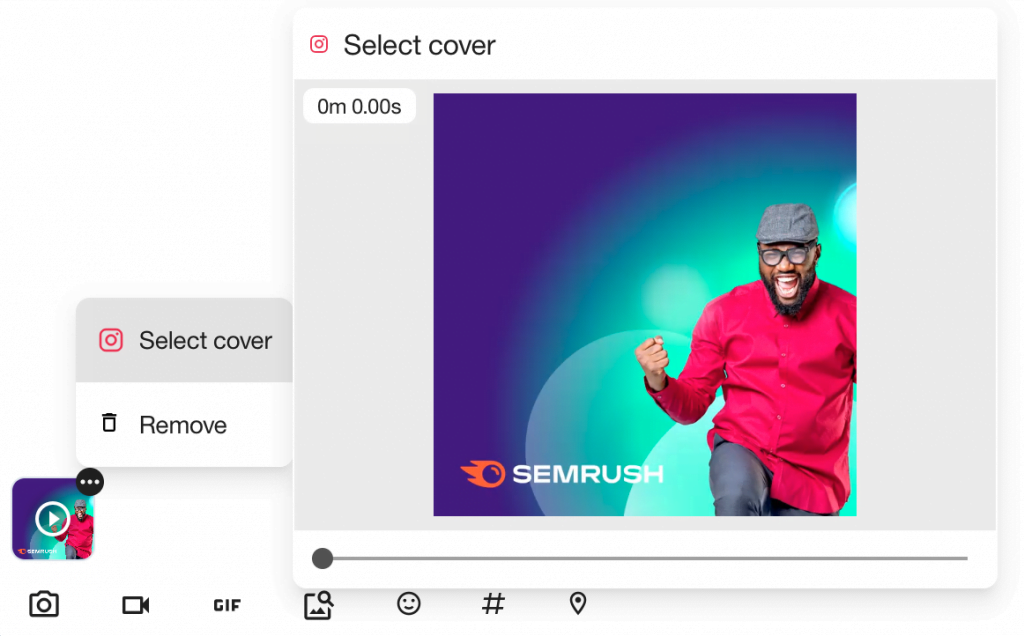
Task: Open the emoji picker
Action: pos(409,603)
